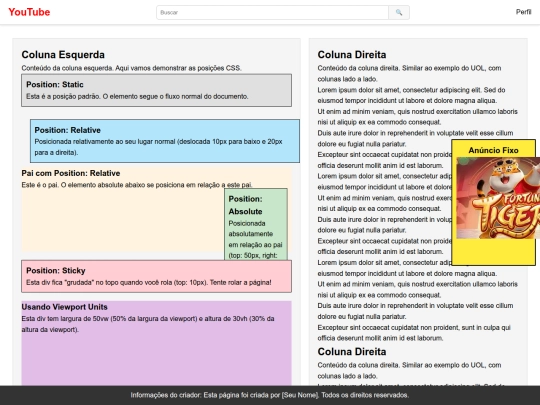Click the YouTube logo in header
Image resolution: width=540 pixels, height=405 pixels.
point(29,12)
